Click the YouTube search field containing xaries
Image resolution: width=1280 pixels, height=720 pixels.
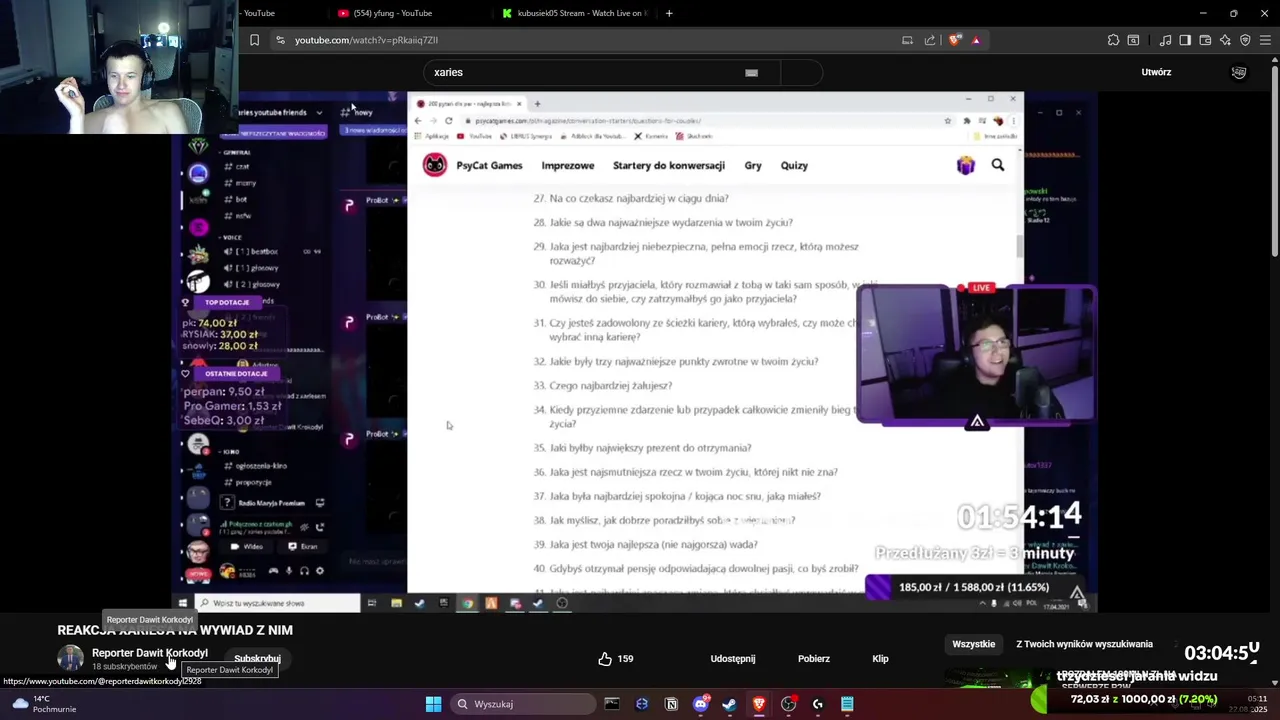[601, 72]
